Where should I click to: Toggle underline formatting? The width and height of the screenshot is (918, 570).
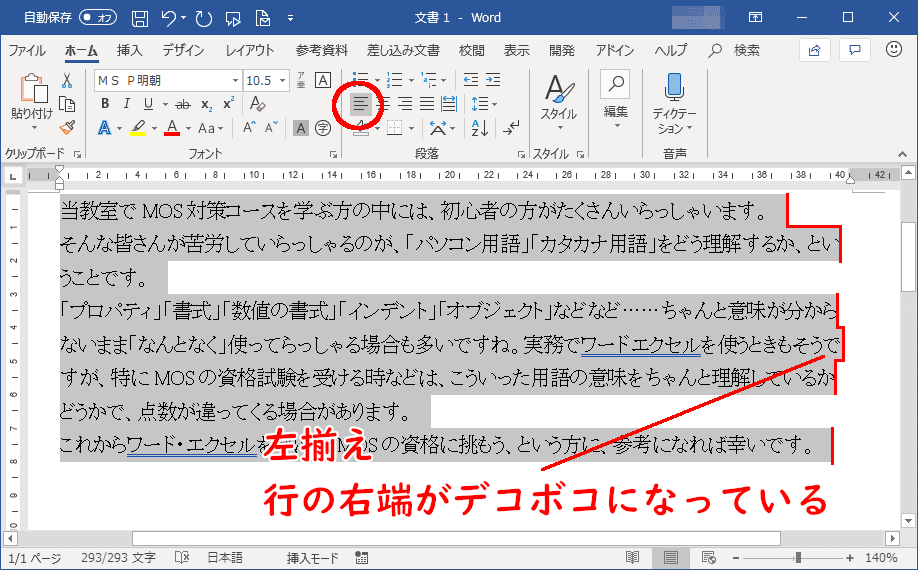[x=148, y=104]
